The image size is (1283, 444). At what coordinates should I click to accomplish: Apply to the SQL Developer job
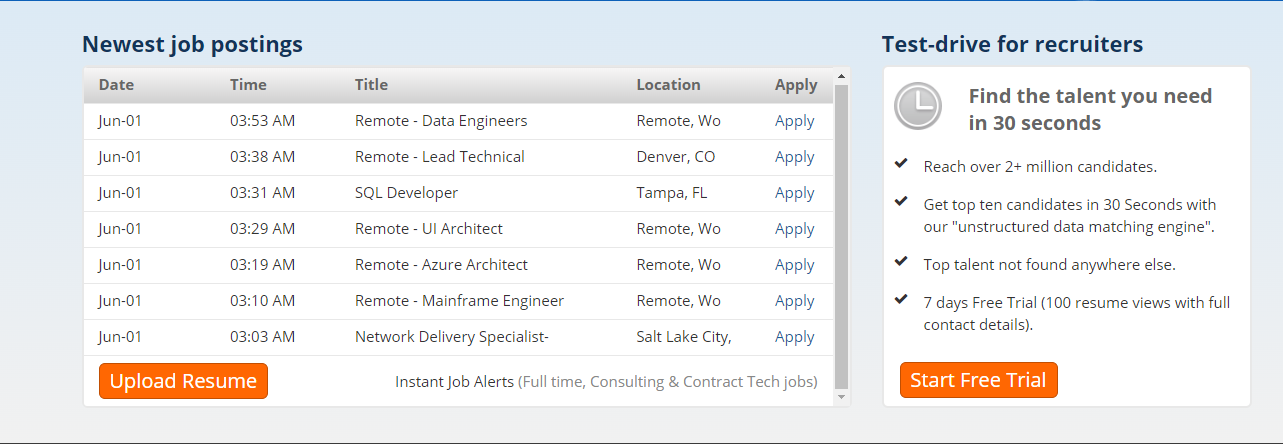(x=794, y=193)
